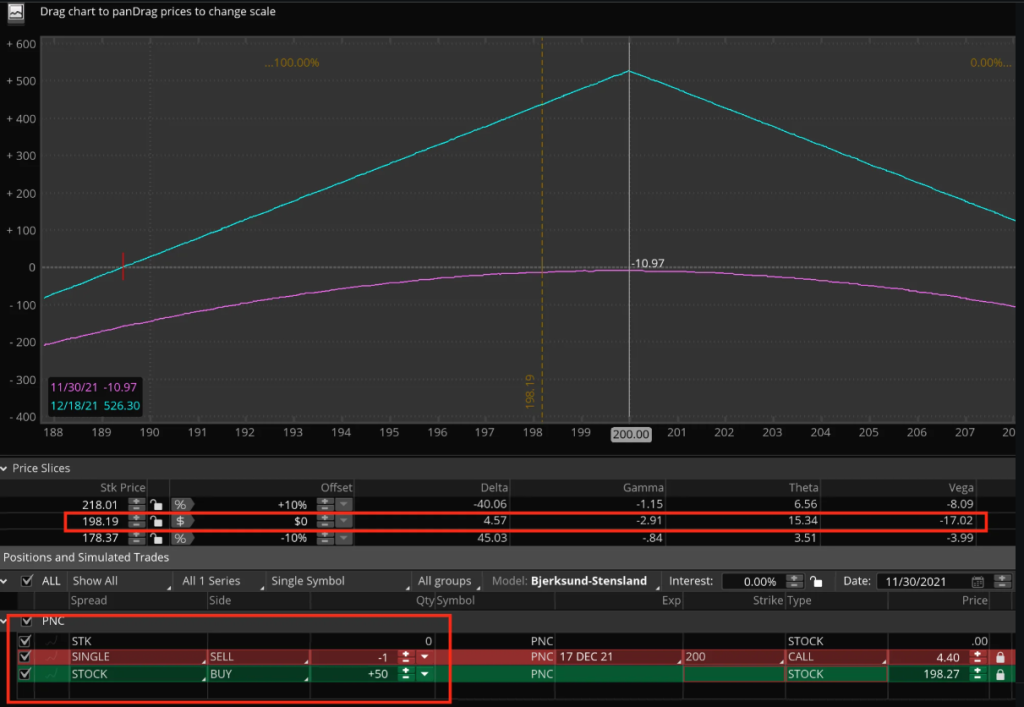Click the Interest 0.00% input field
Viewport: 1024px width, 707px height.
coord(753,581)
